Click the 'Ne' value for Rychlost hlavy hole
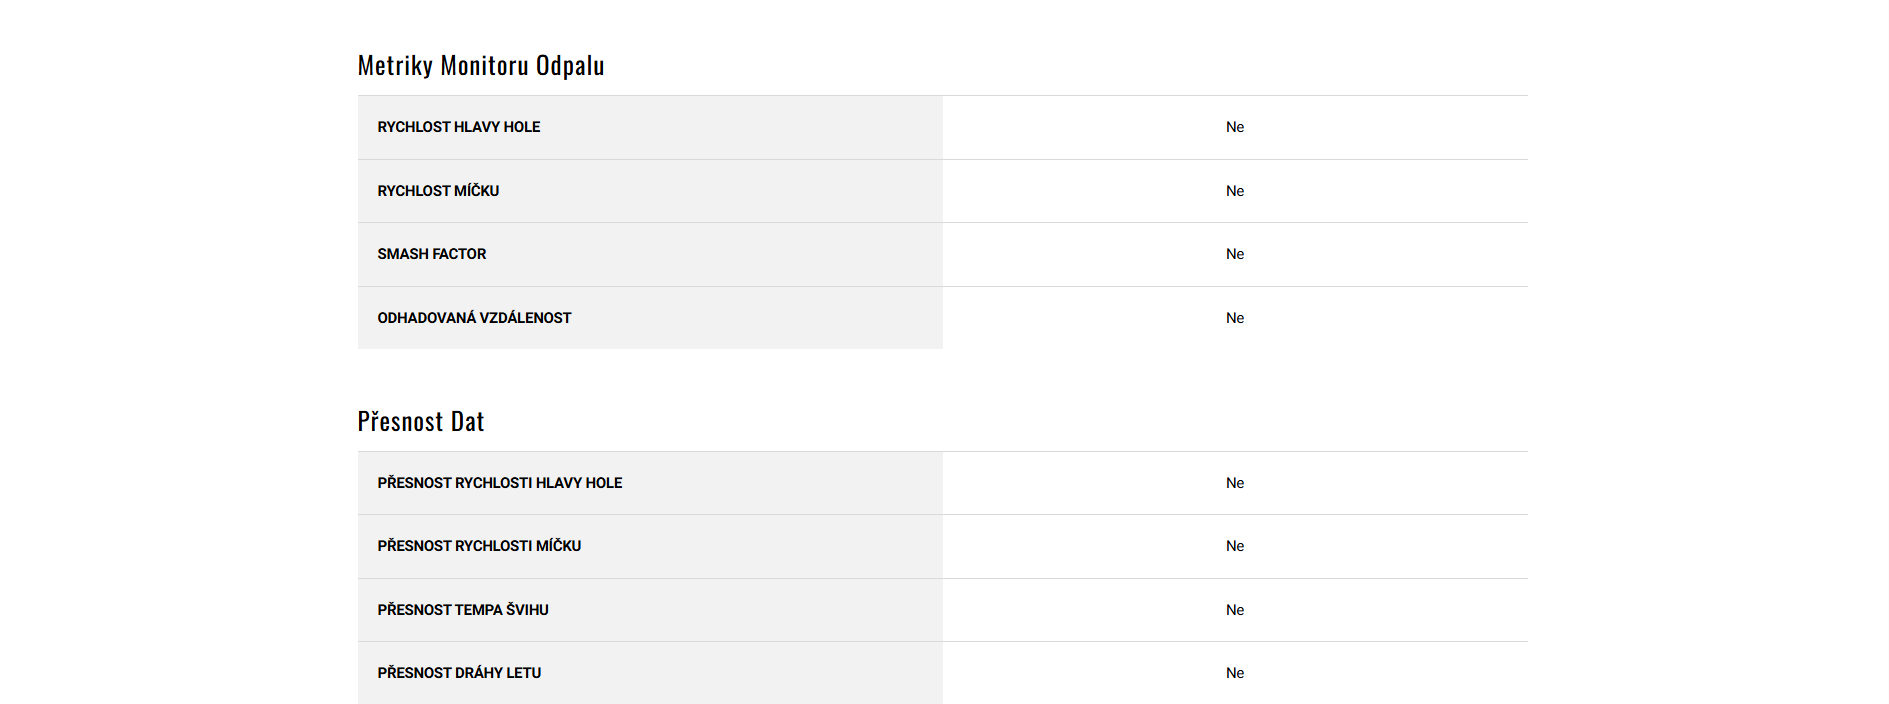This screenshot has width=1889, height=704. click(x=1235, y=127)
